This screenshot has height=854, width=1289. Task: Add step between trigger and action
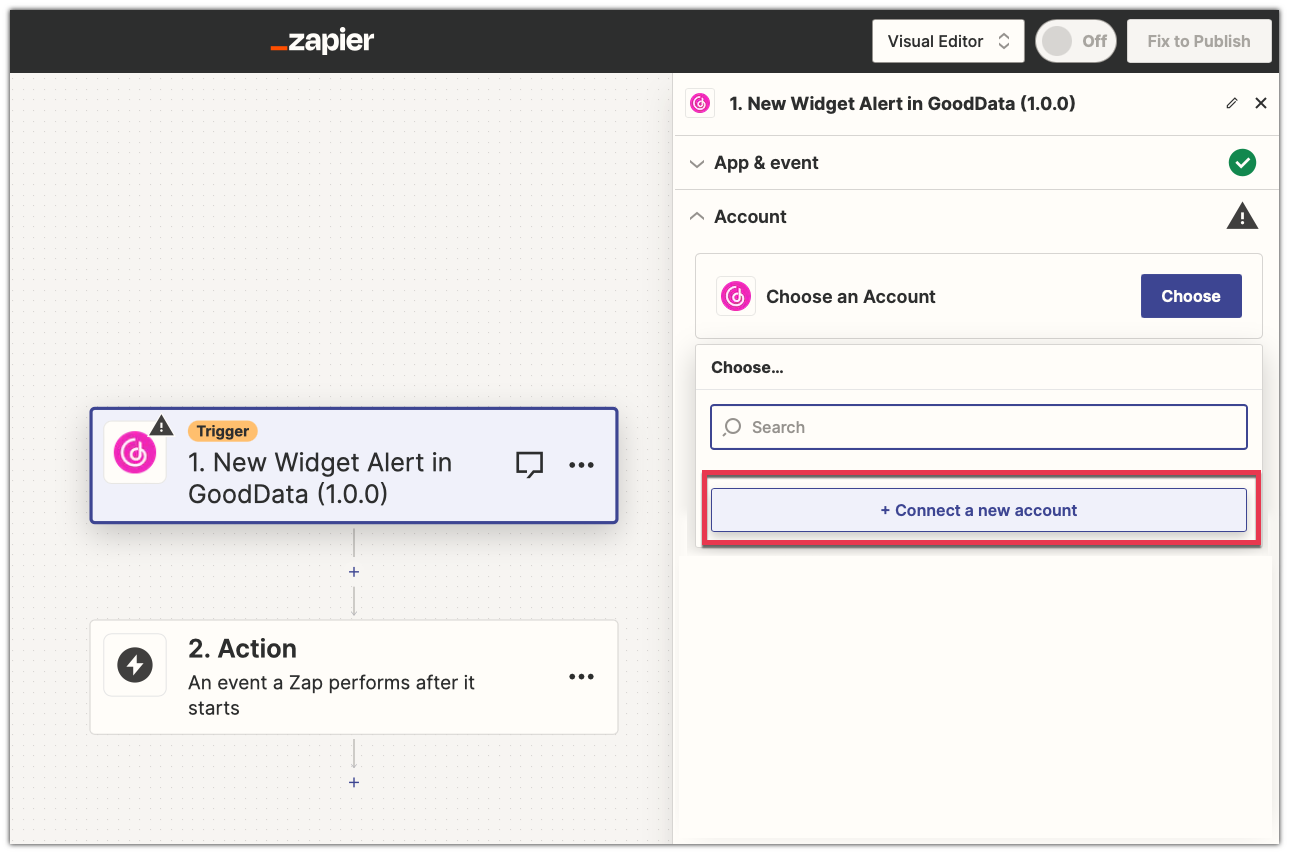[x=354, y=572]
